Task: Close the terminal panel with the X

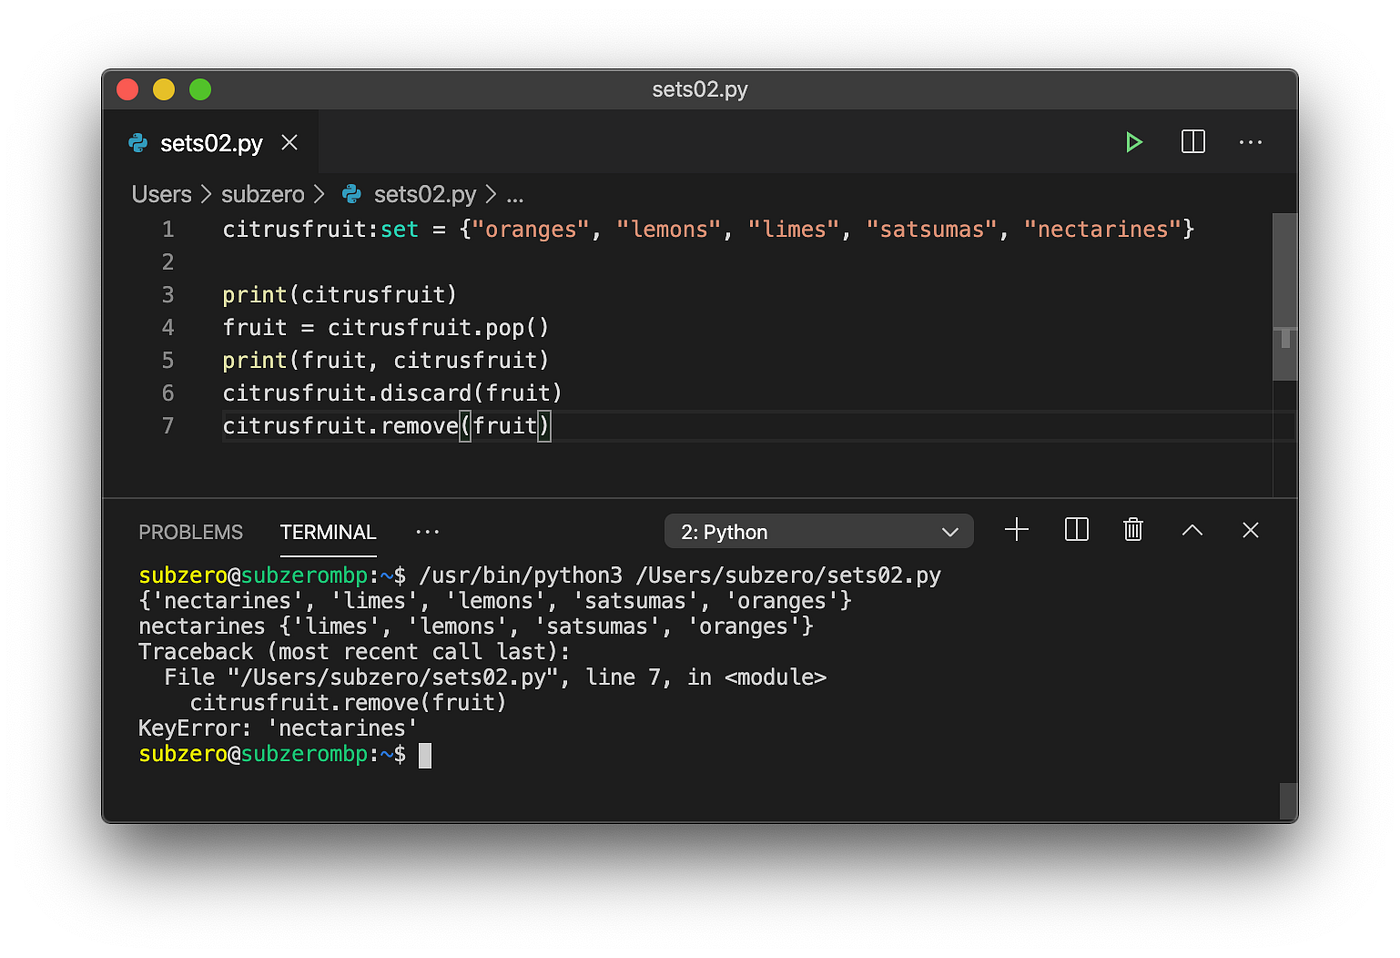Action: point(1250,530)
